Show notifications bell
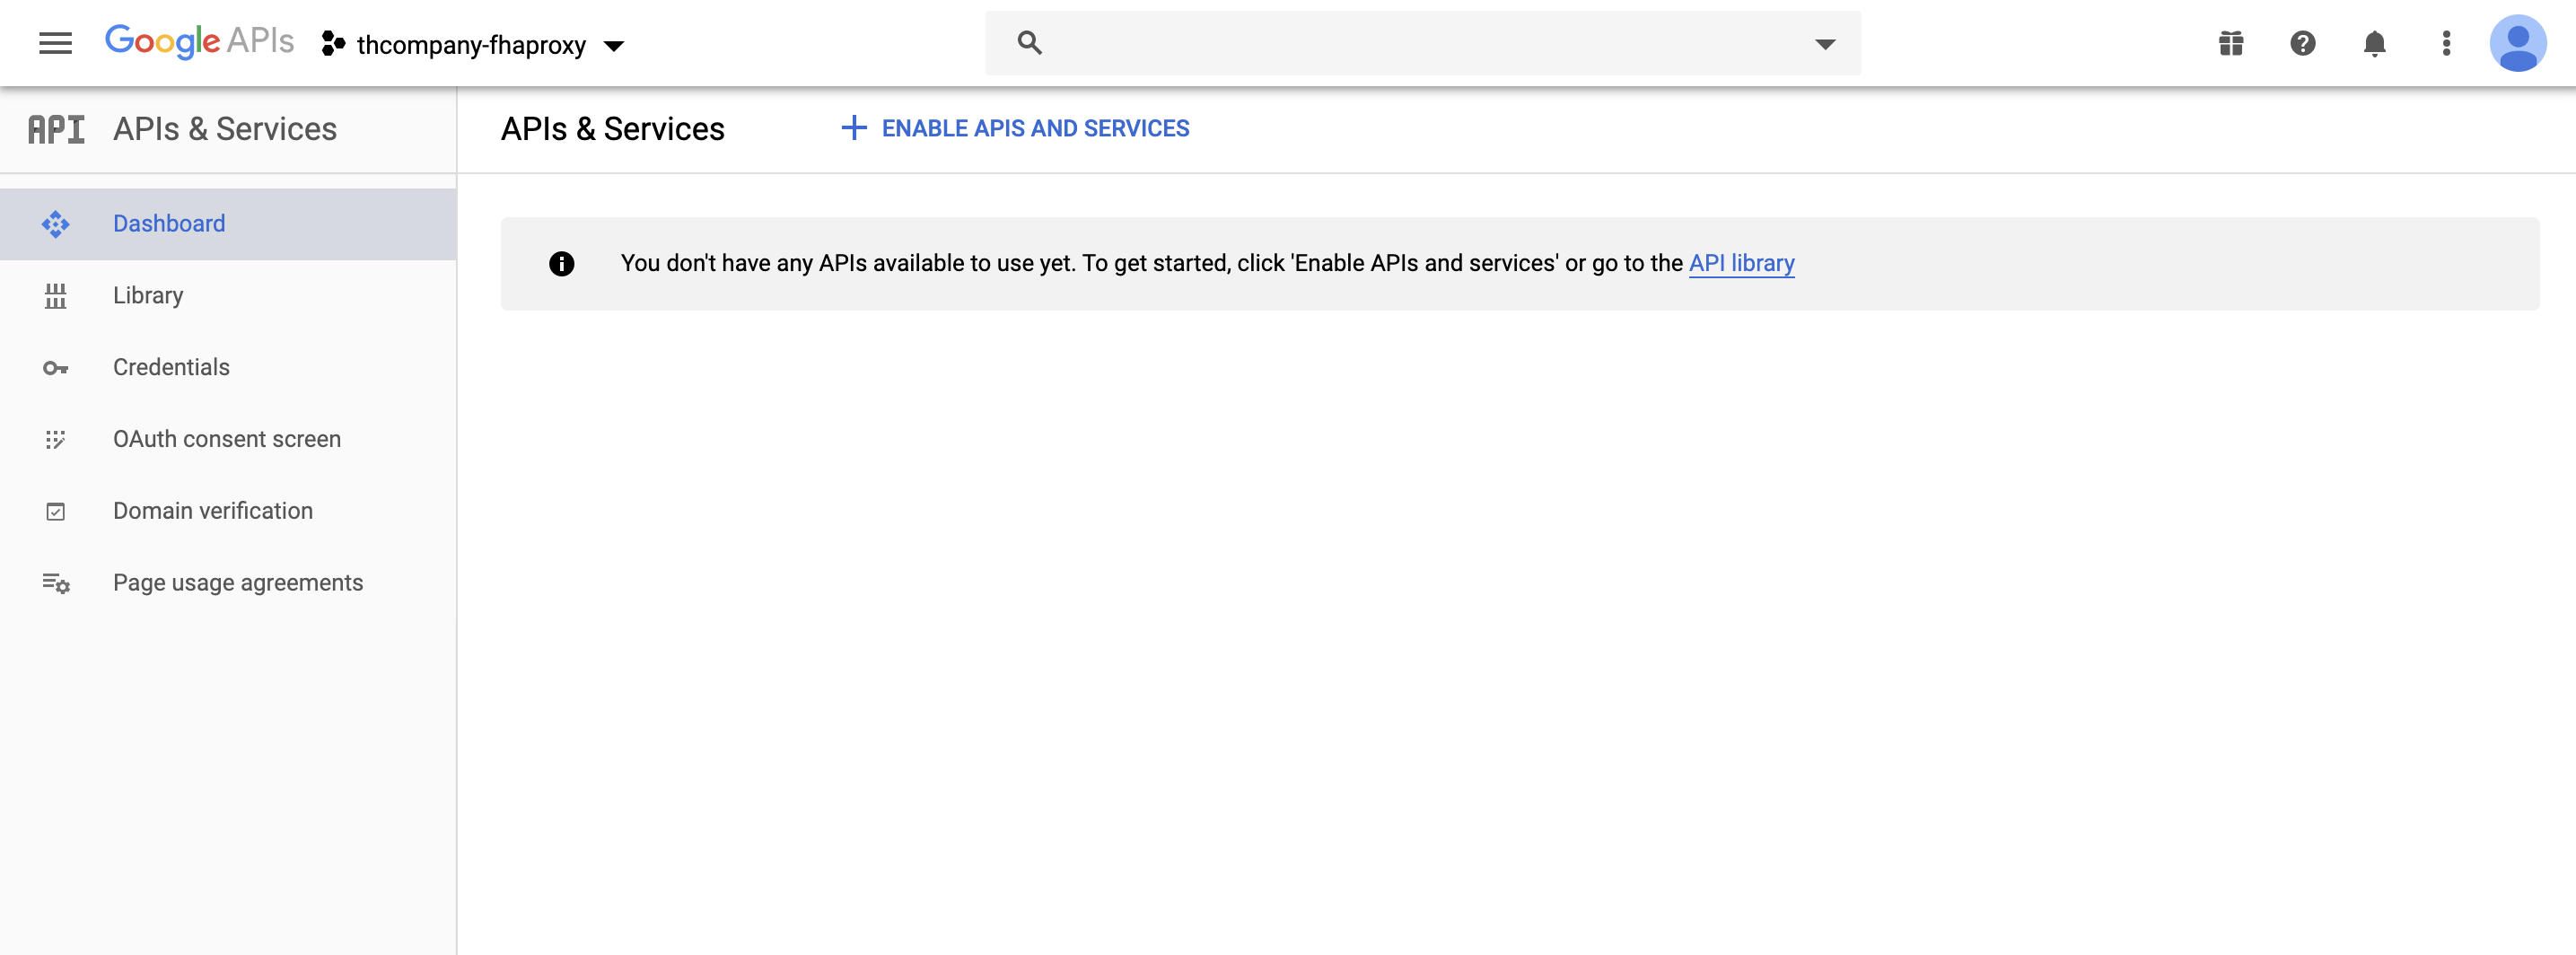The width and height of the screenshot is (2576, 955). coord(2374,43)
